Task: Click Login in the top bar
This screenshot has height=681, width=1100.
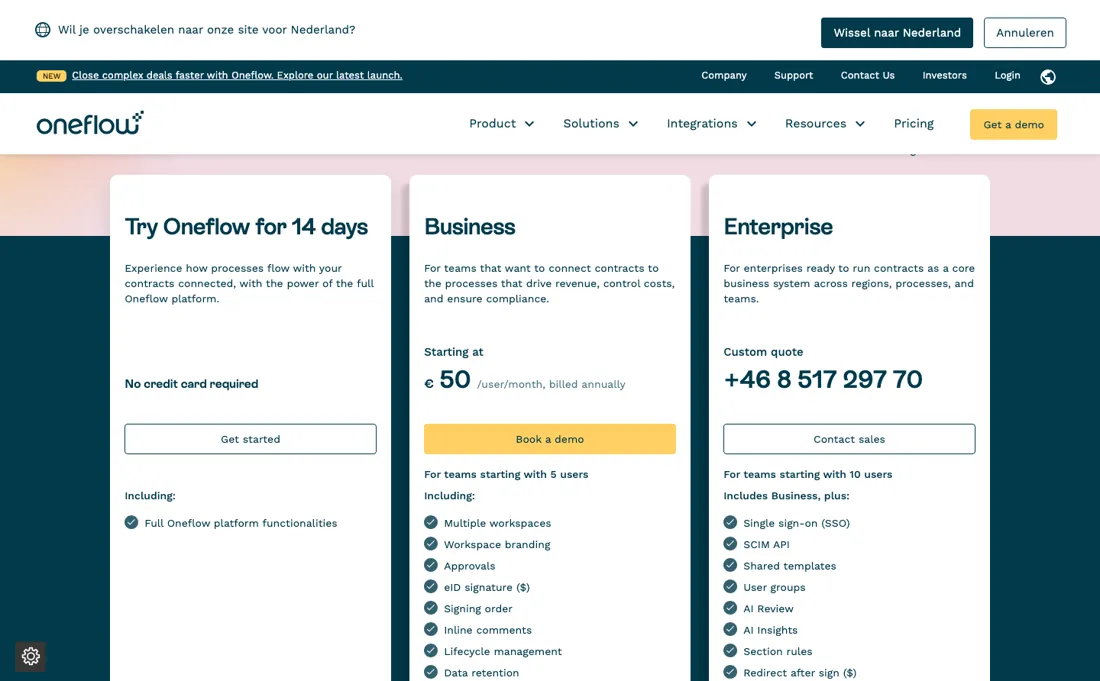Action: click(1007, 76)
